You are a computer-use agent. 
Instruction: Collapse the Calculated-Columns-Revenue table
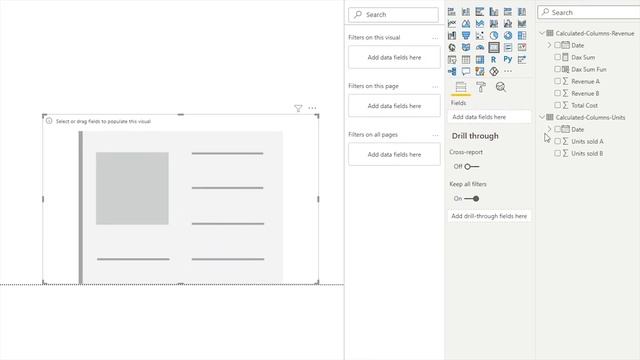[x=542, y=33]
